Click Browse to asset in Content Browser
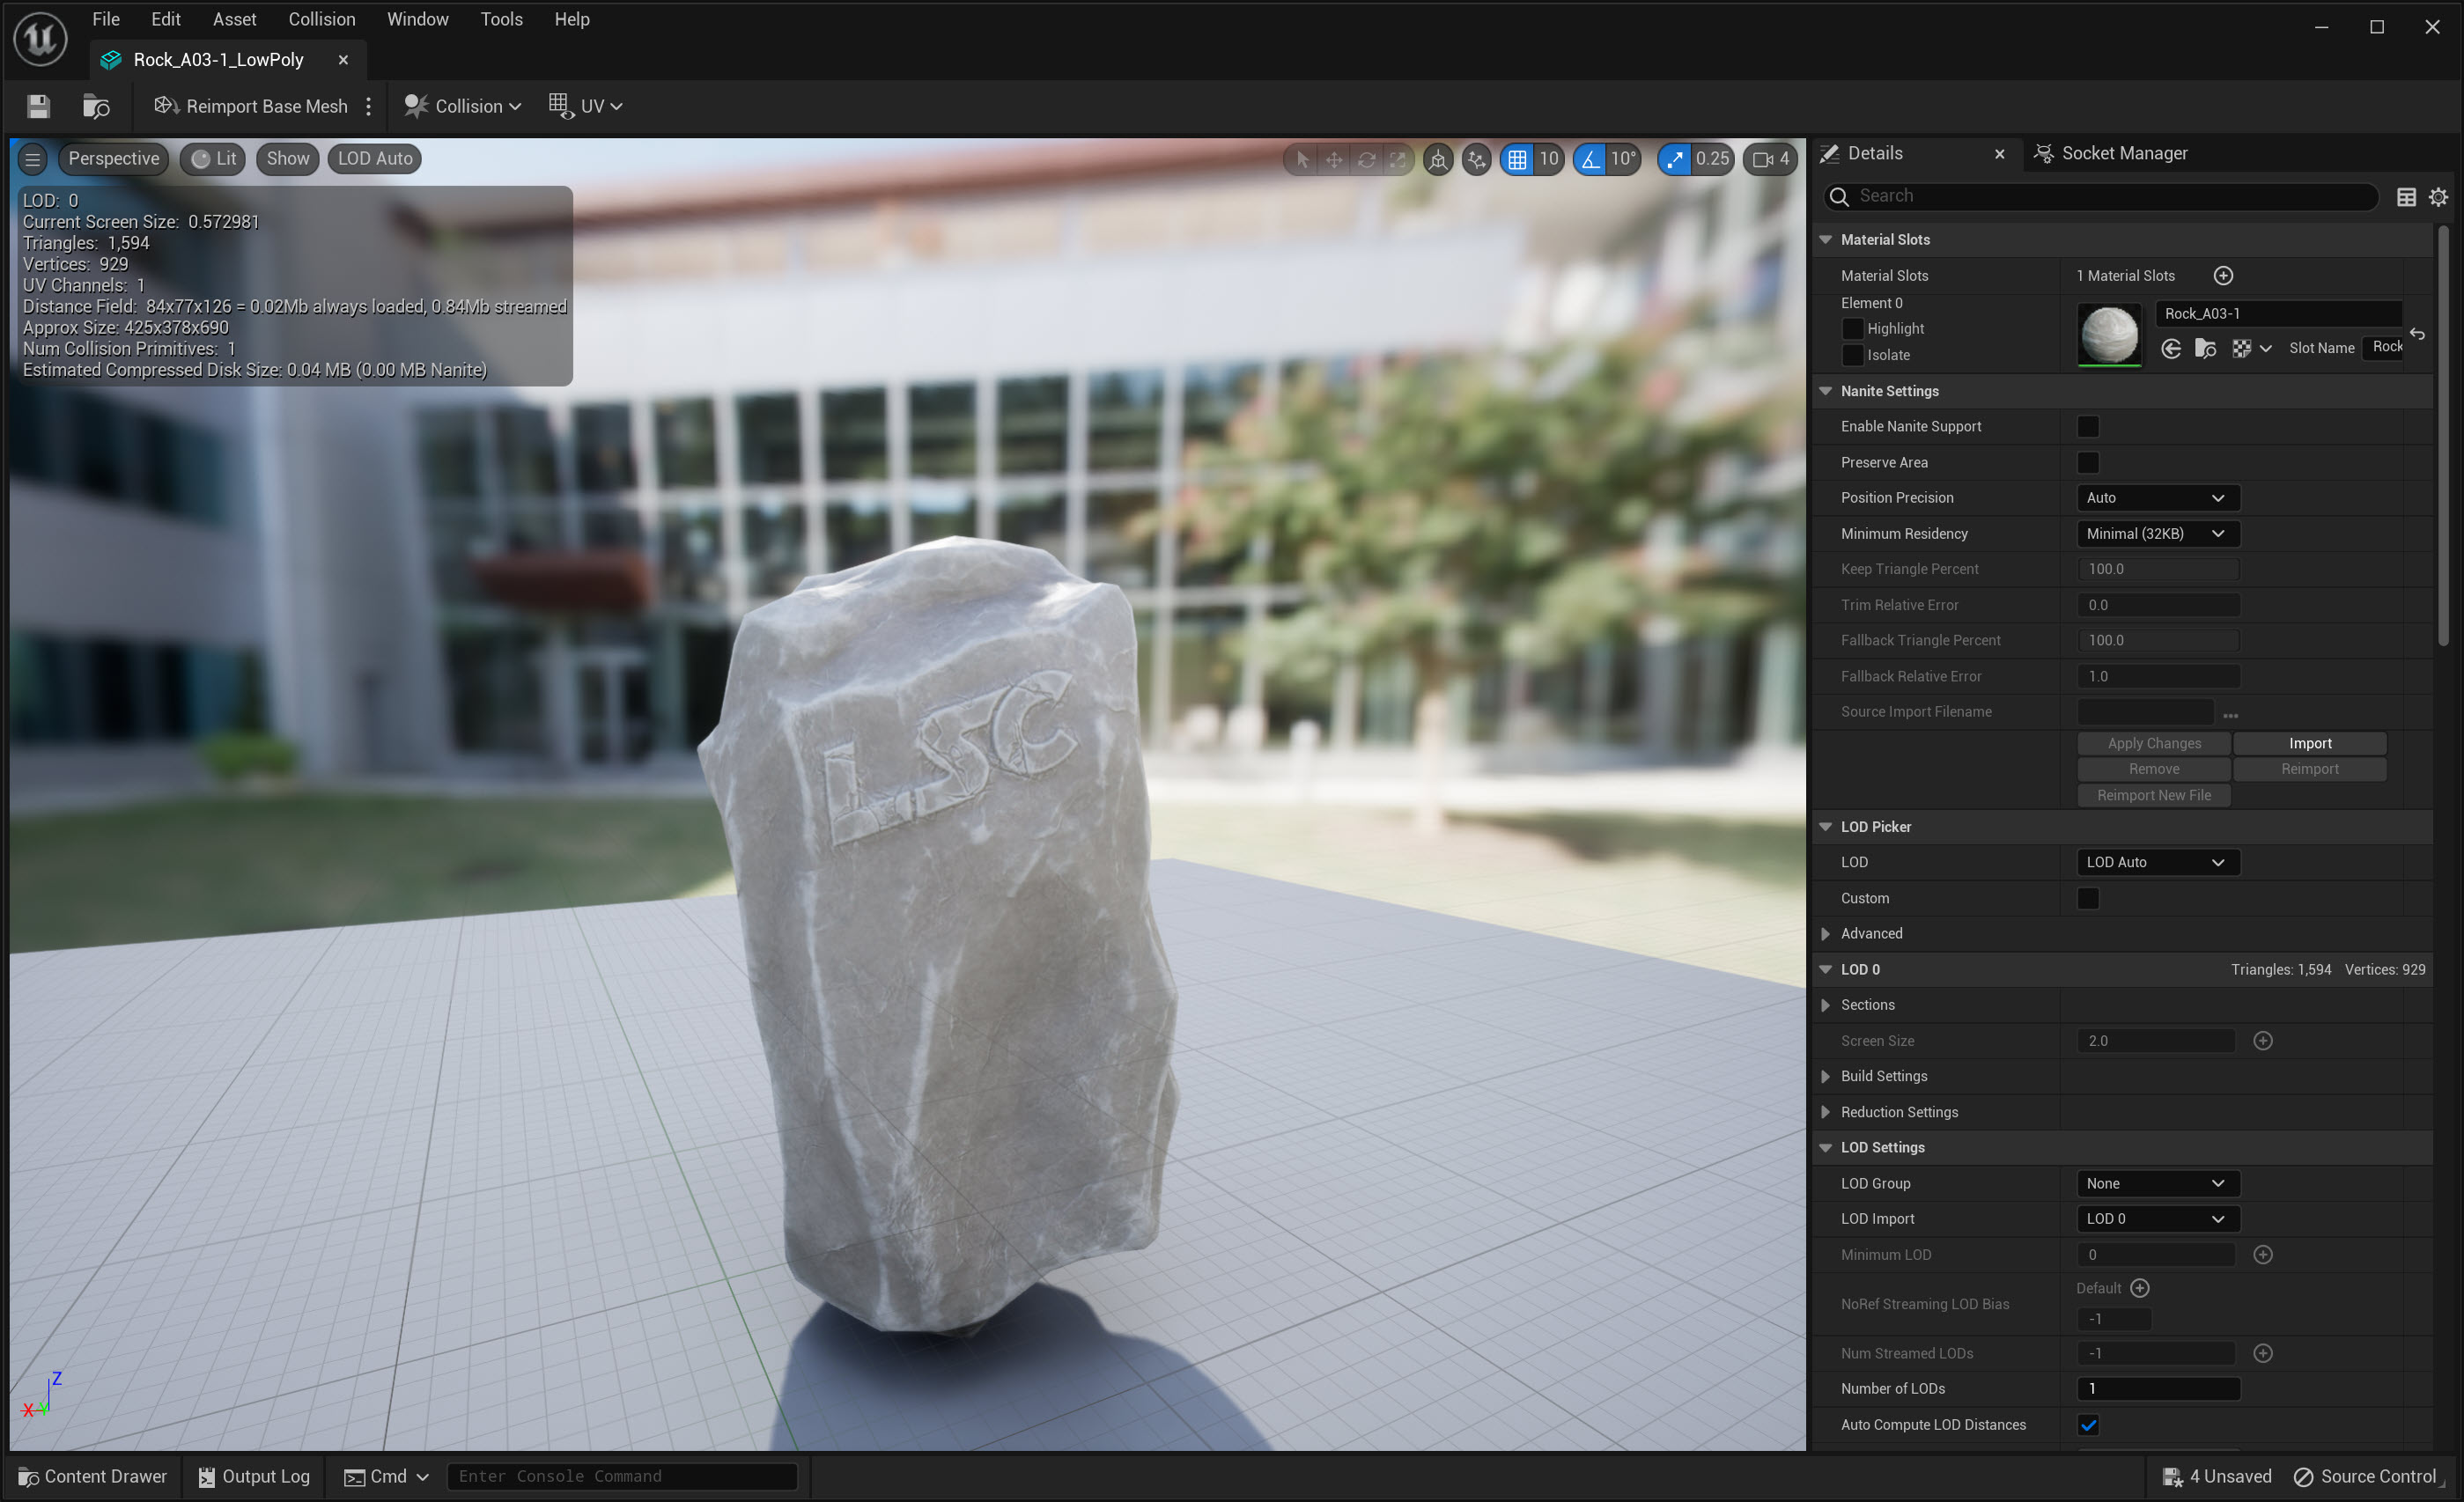2464x1502 pixels. (96, 106)
